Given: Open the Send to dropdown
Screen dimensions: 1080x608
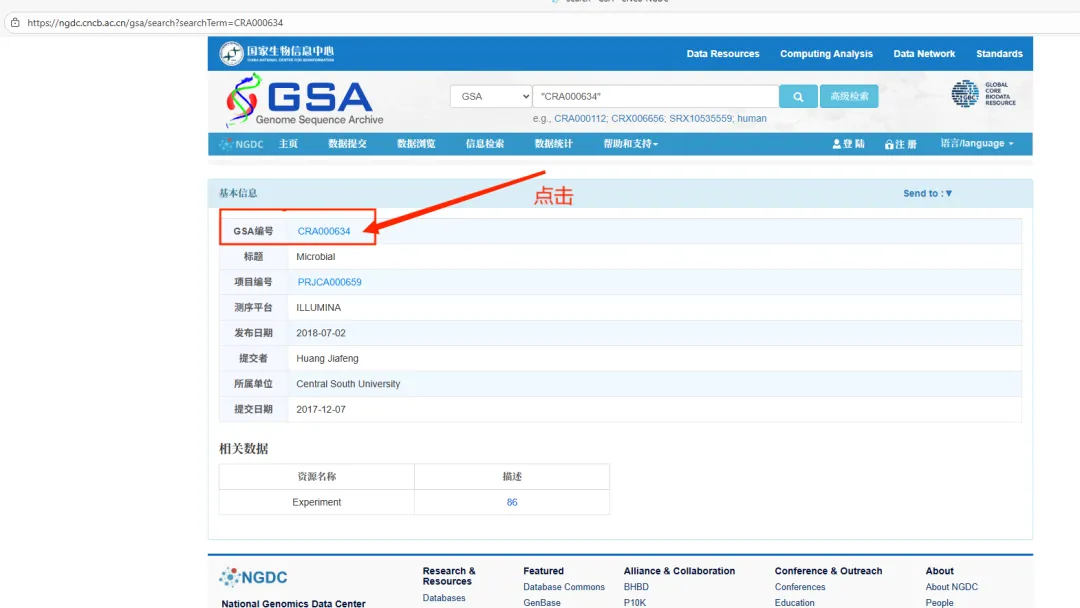Looking at the screenshot, I should [x=927, y=193].
